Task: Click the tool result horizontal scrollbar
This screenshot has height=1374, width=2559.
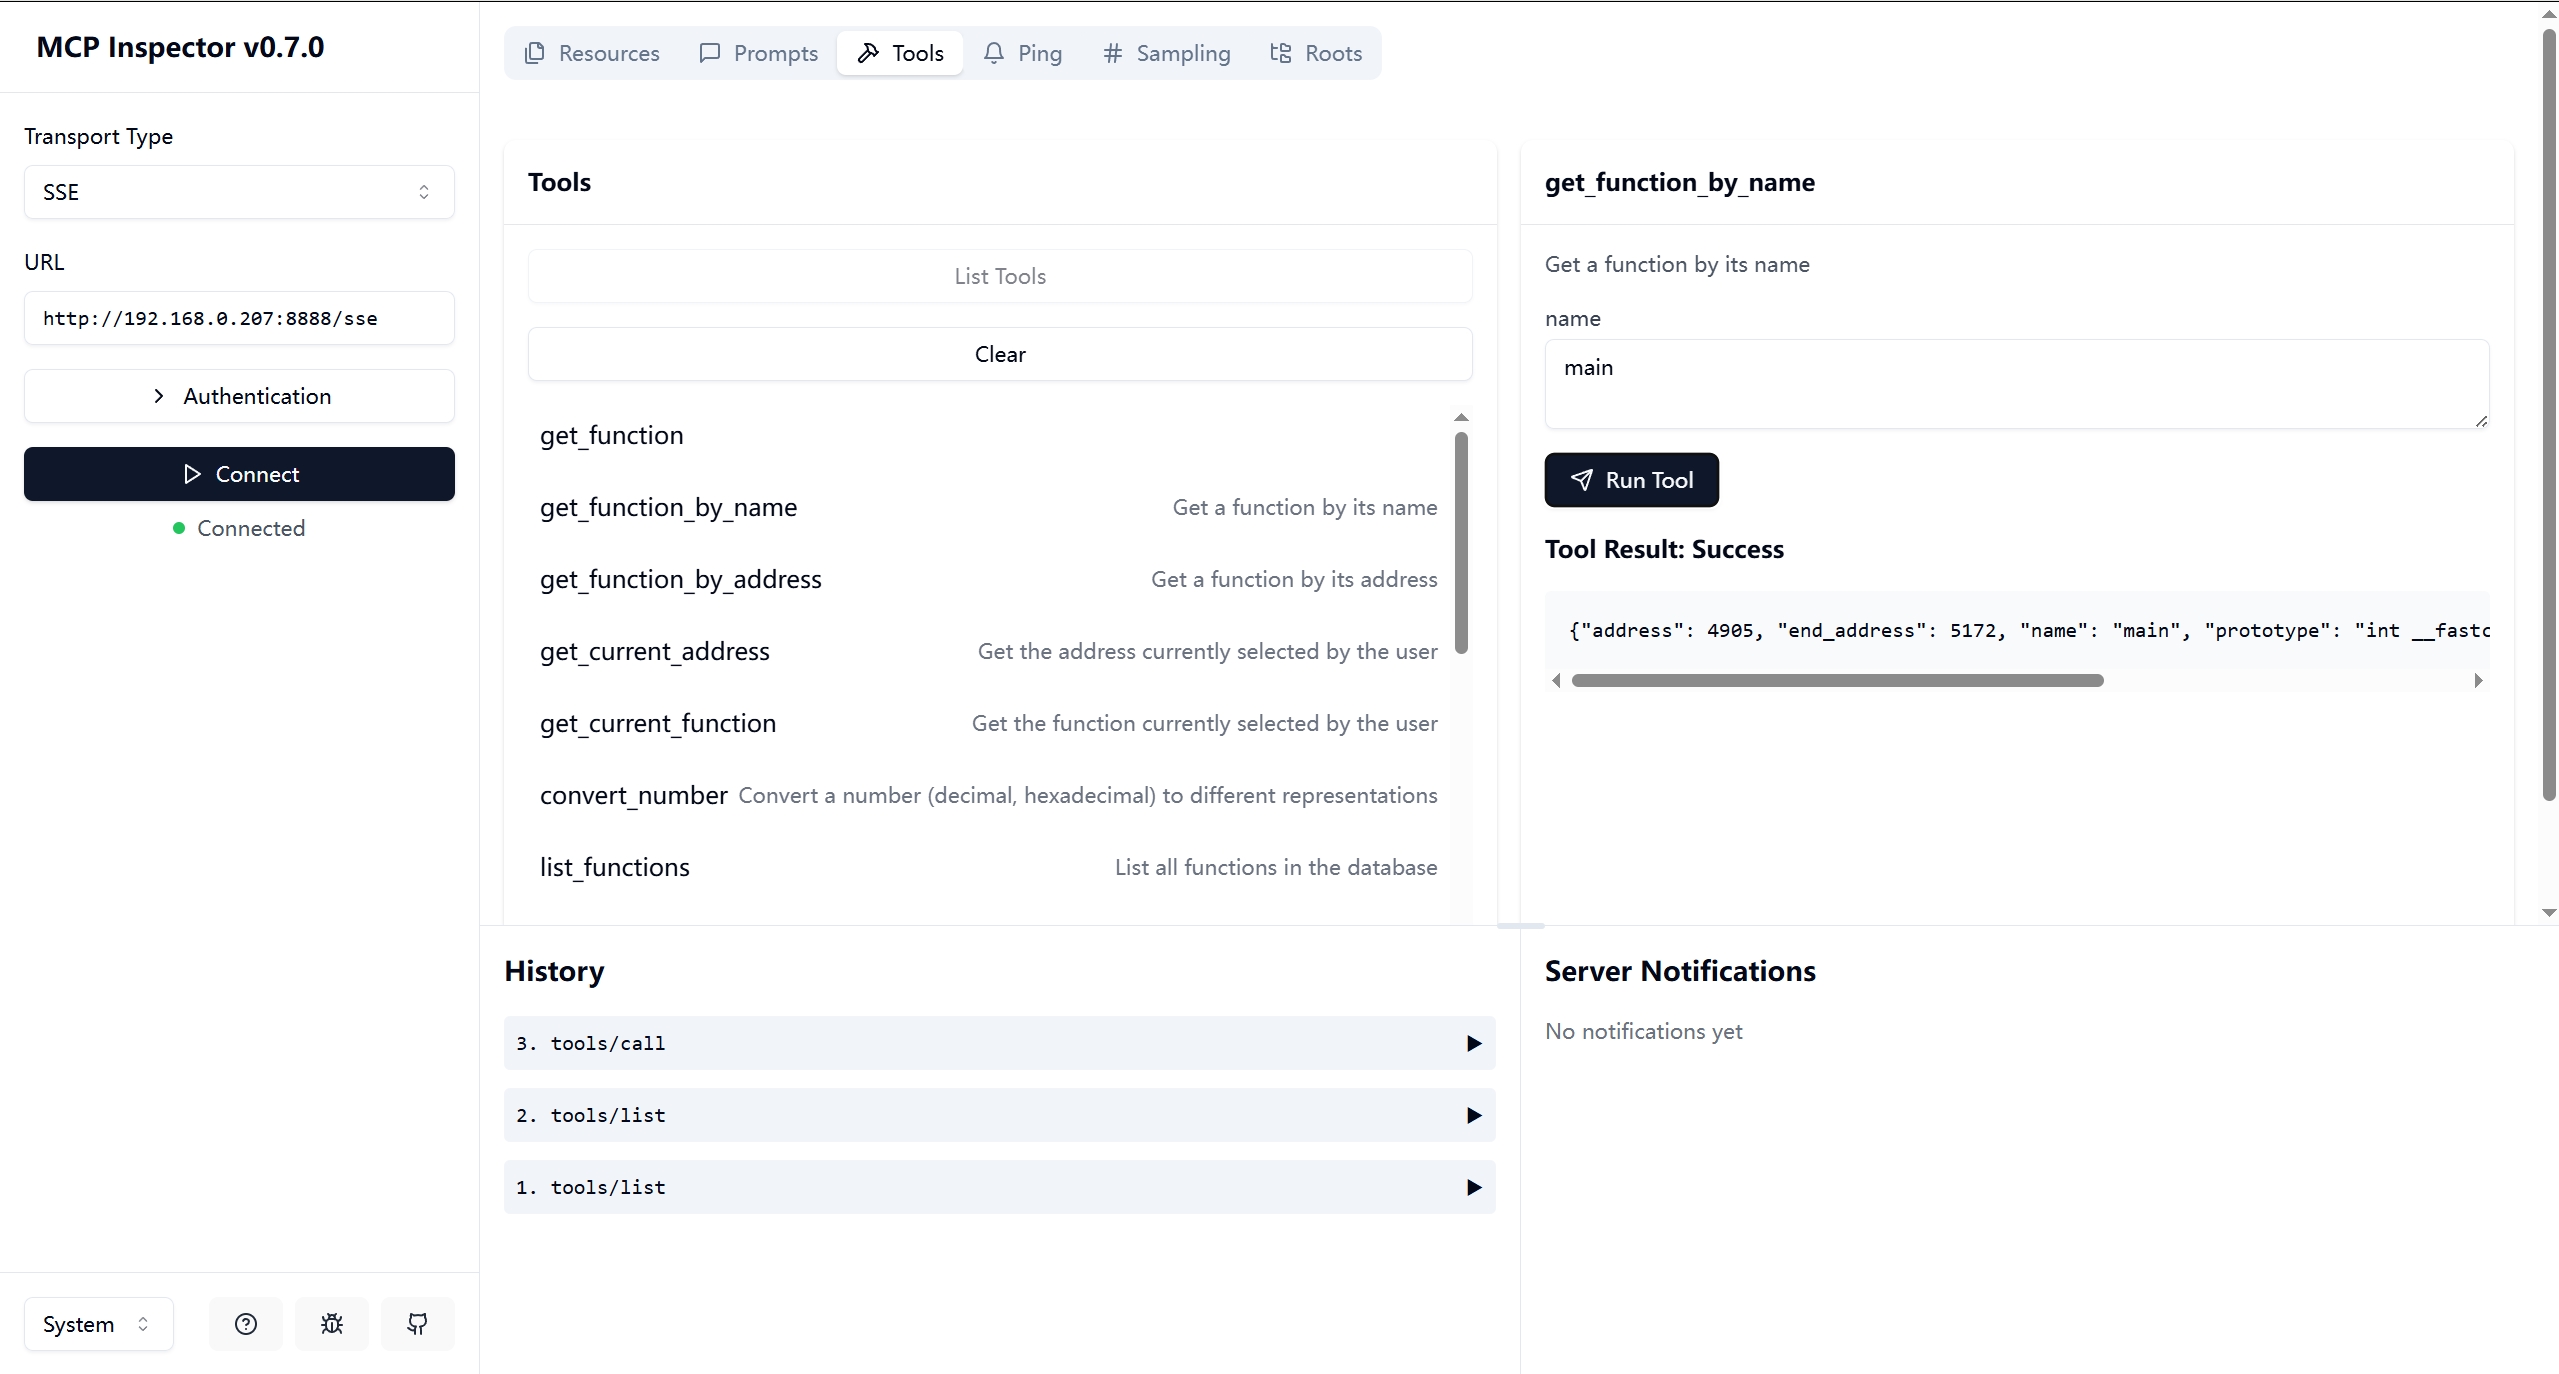Action: (x=1837, y=681)
